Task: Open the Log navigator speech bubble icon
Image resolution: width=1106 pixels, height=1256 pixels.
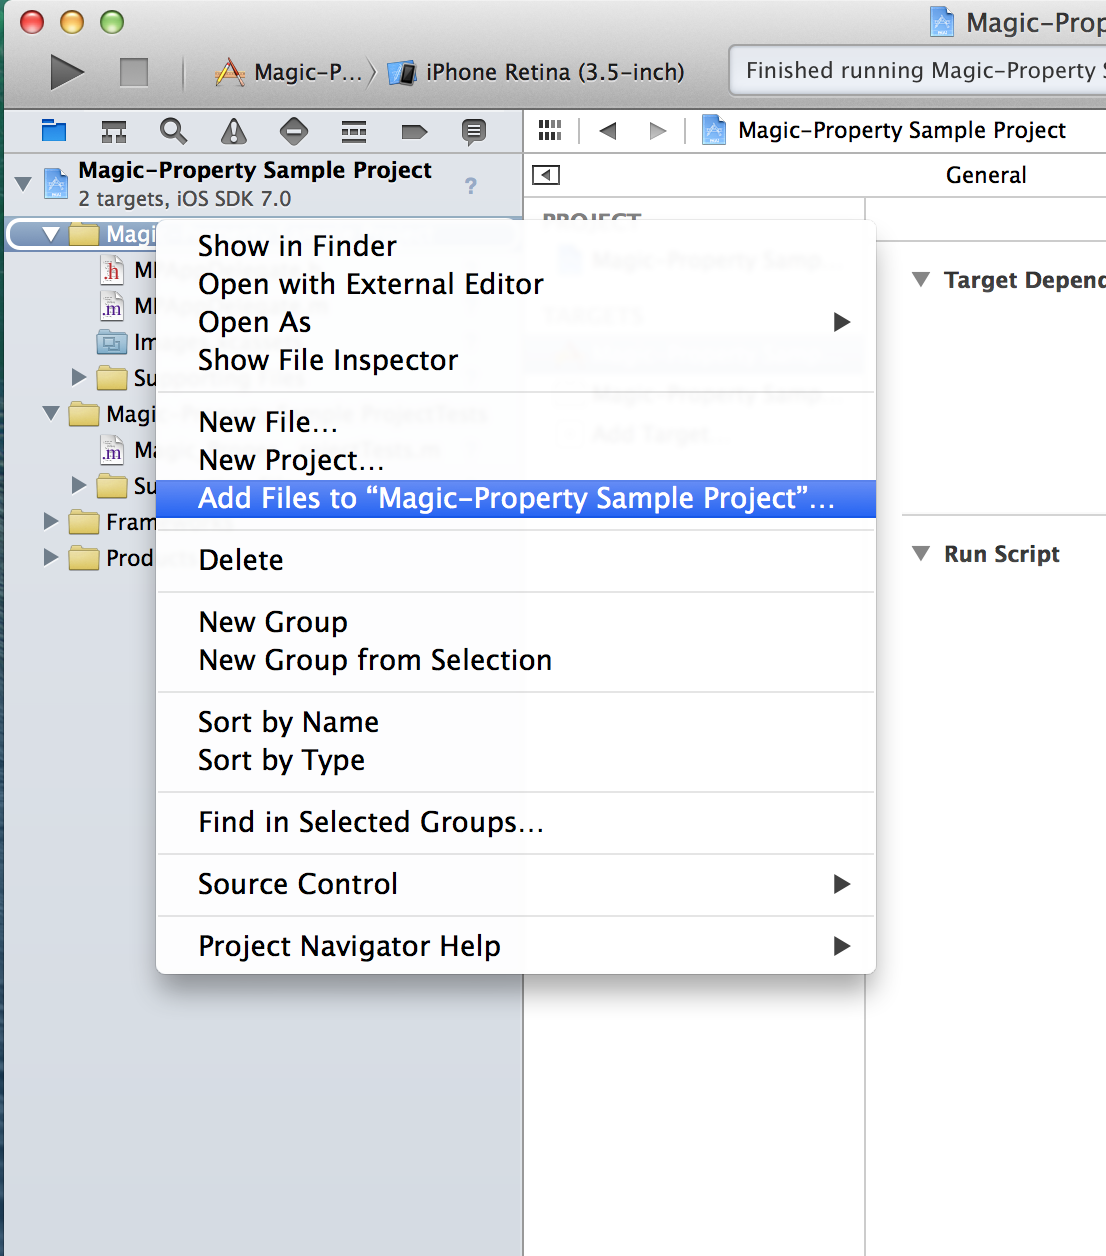Action: [x=474, y=131]
